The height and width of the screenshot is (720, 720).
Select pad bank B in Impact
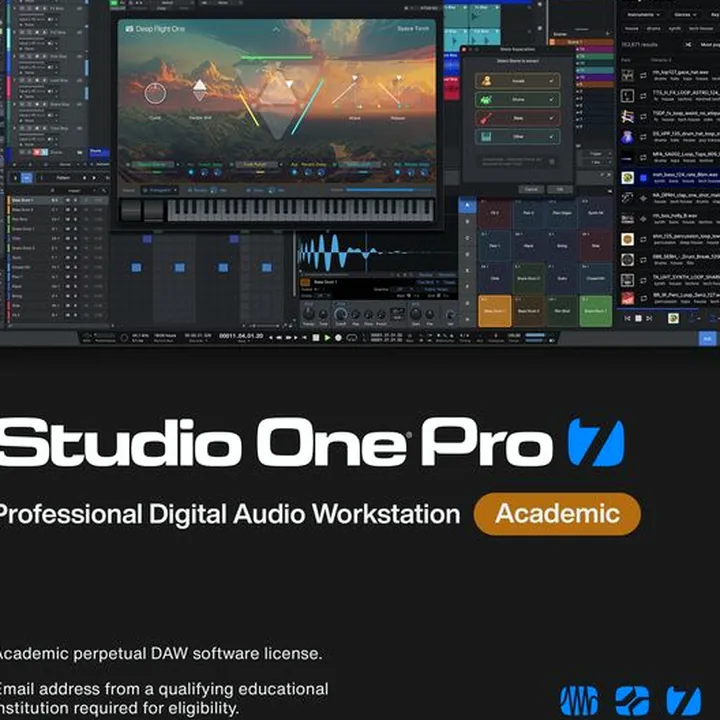(467, 222)
